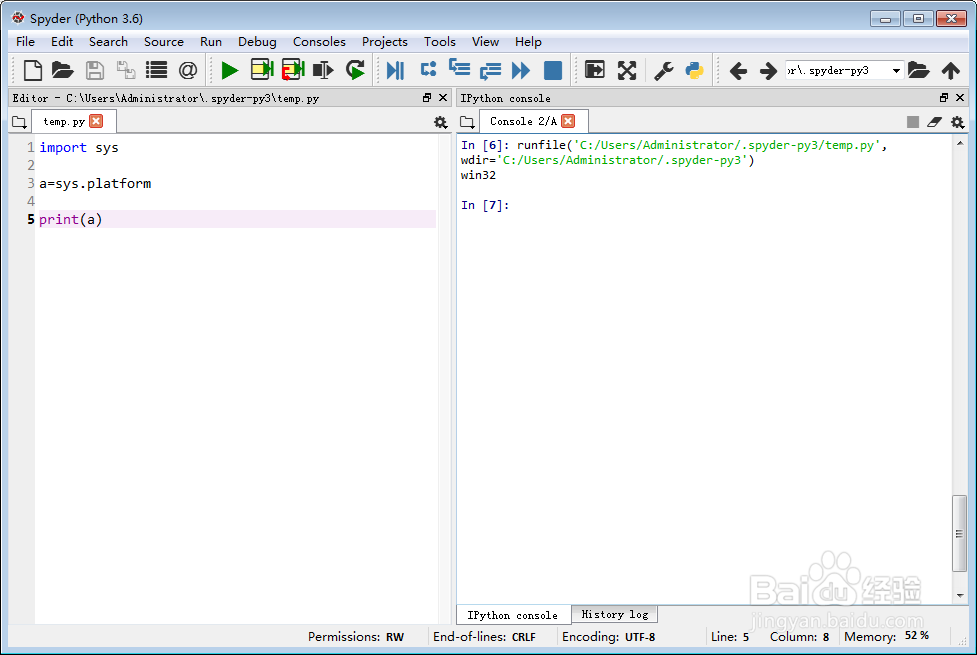The image size is (977, 655).
Task: Stop the console's current command square icon
Action: (913, 122)
